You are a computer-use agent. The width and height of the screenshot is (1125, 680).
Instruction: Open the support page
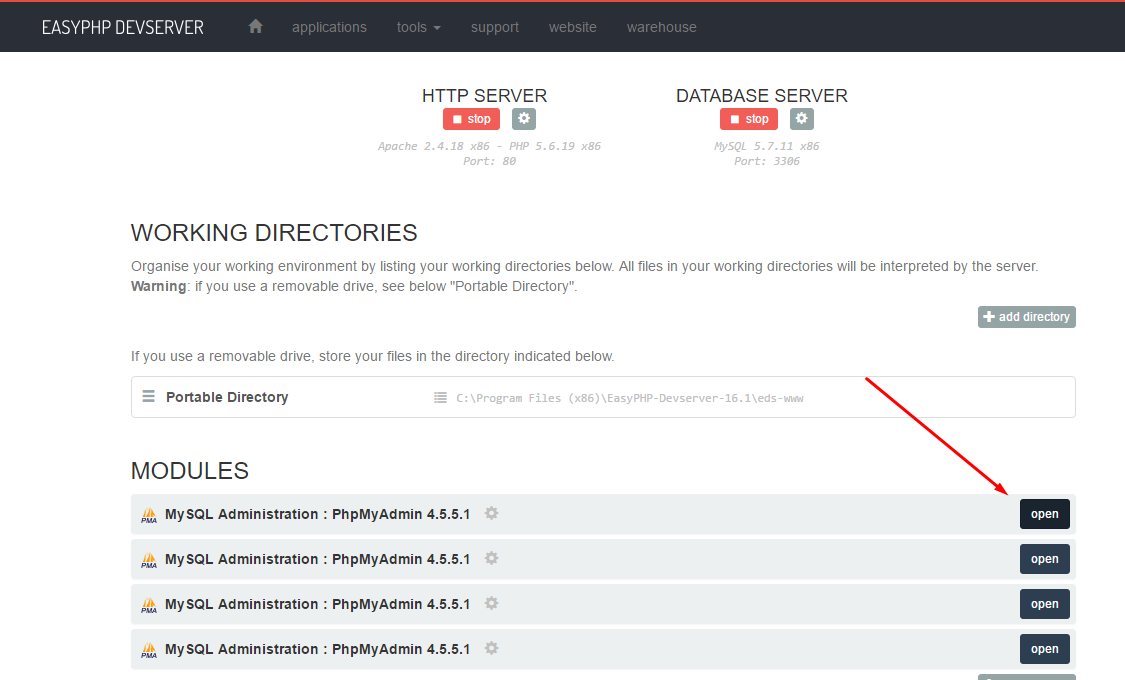click(x=494, y=27)
